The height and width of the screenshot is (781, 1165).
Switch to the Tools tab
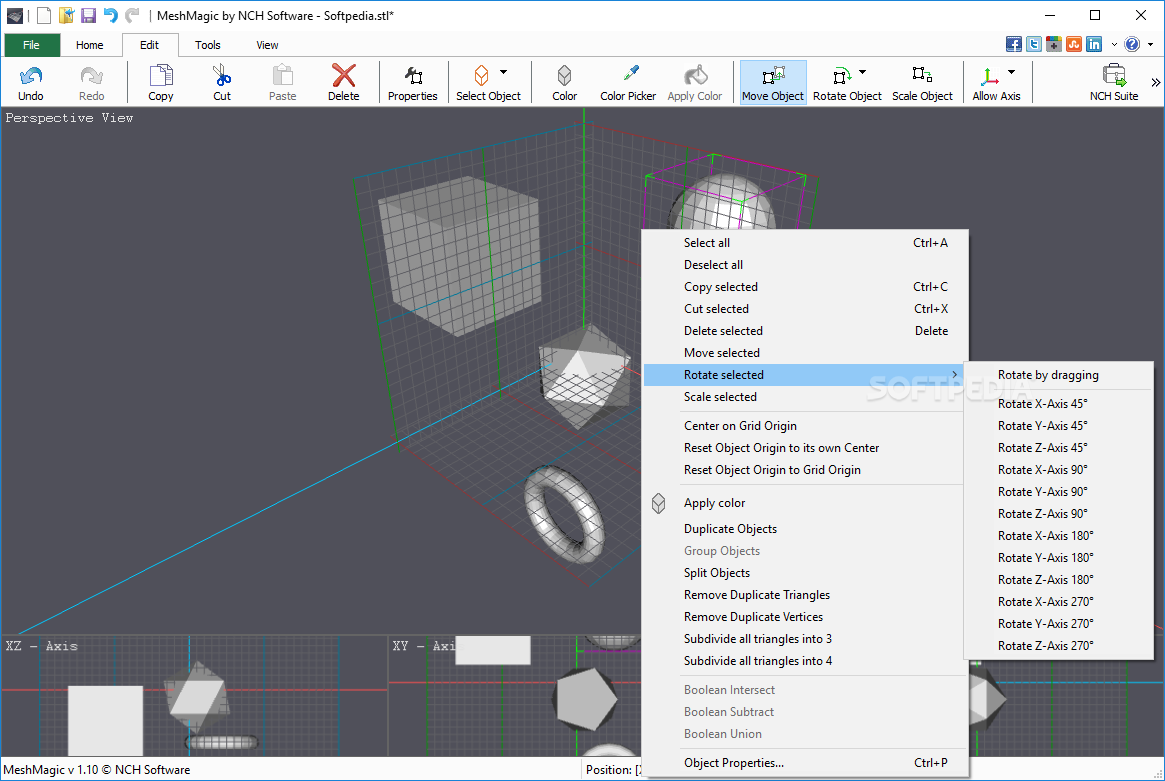pyautogui.click(x=207, y=45)
